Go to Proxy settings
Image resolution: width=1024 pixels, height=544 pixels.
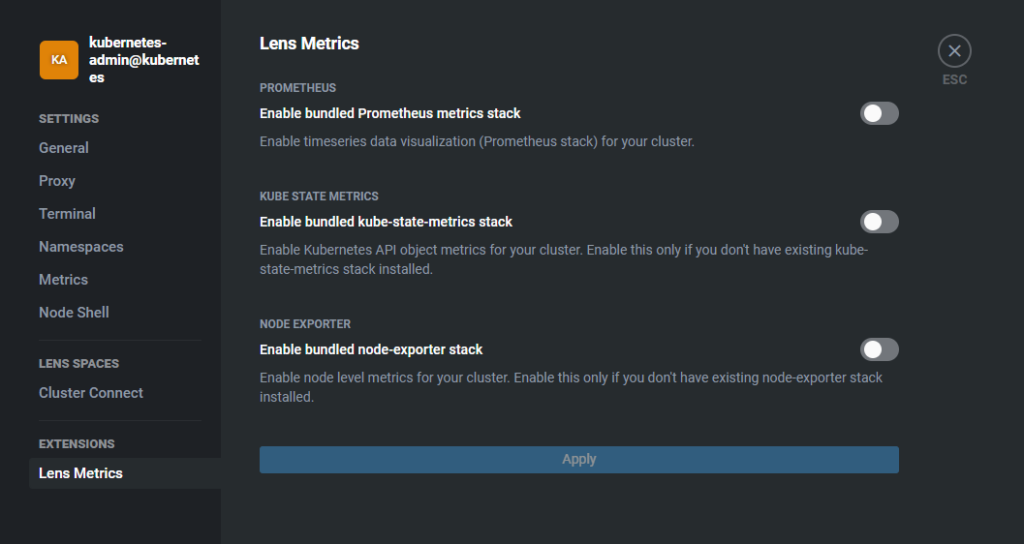pos(57,181)
